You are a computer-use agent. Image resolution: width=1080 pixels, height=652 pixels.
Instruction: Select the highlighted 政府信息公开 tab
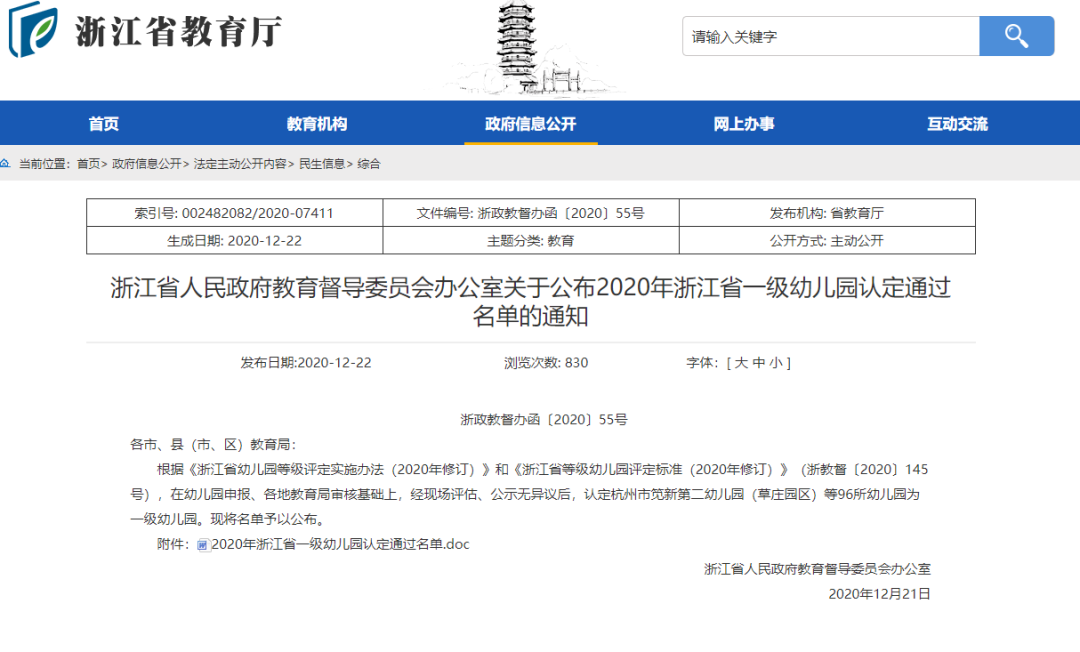point(530,122)
